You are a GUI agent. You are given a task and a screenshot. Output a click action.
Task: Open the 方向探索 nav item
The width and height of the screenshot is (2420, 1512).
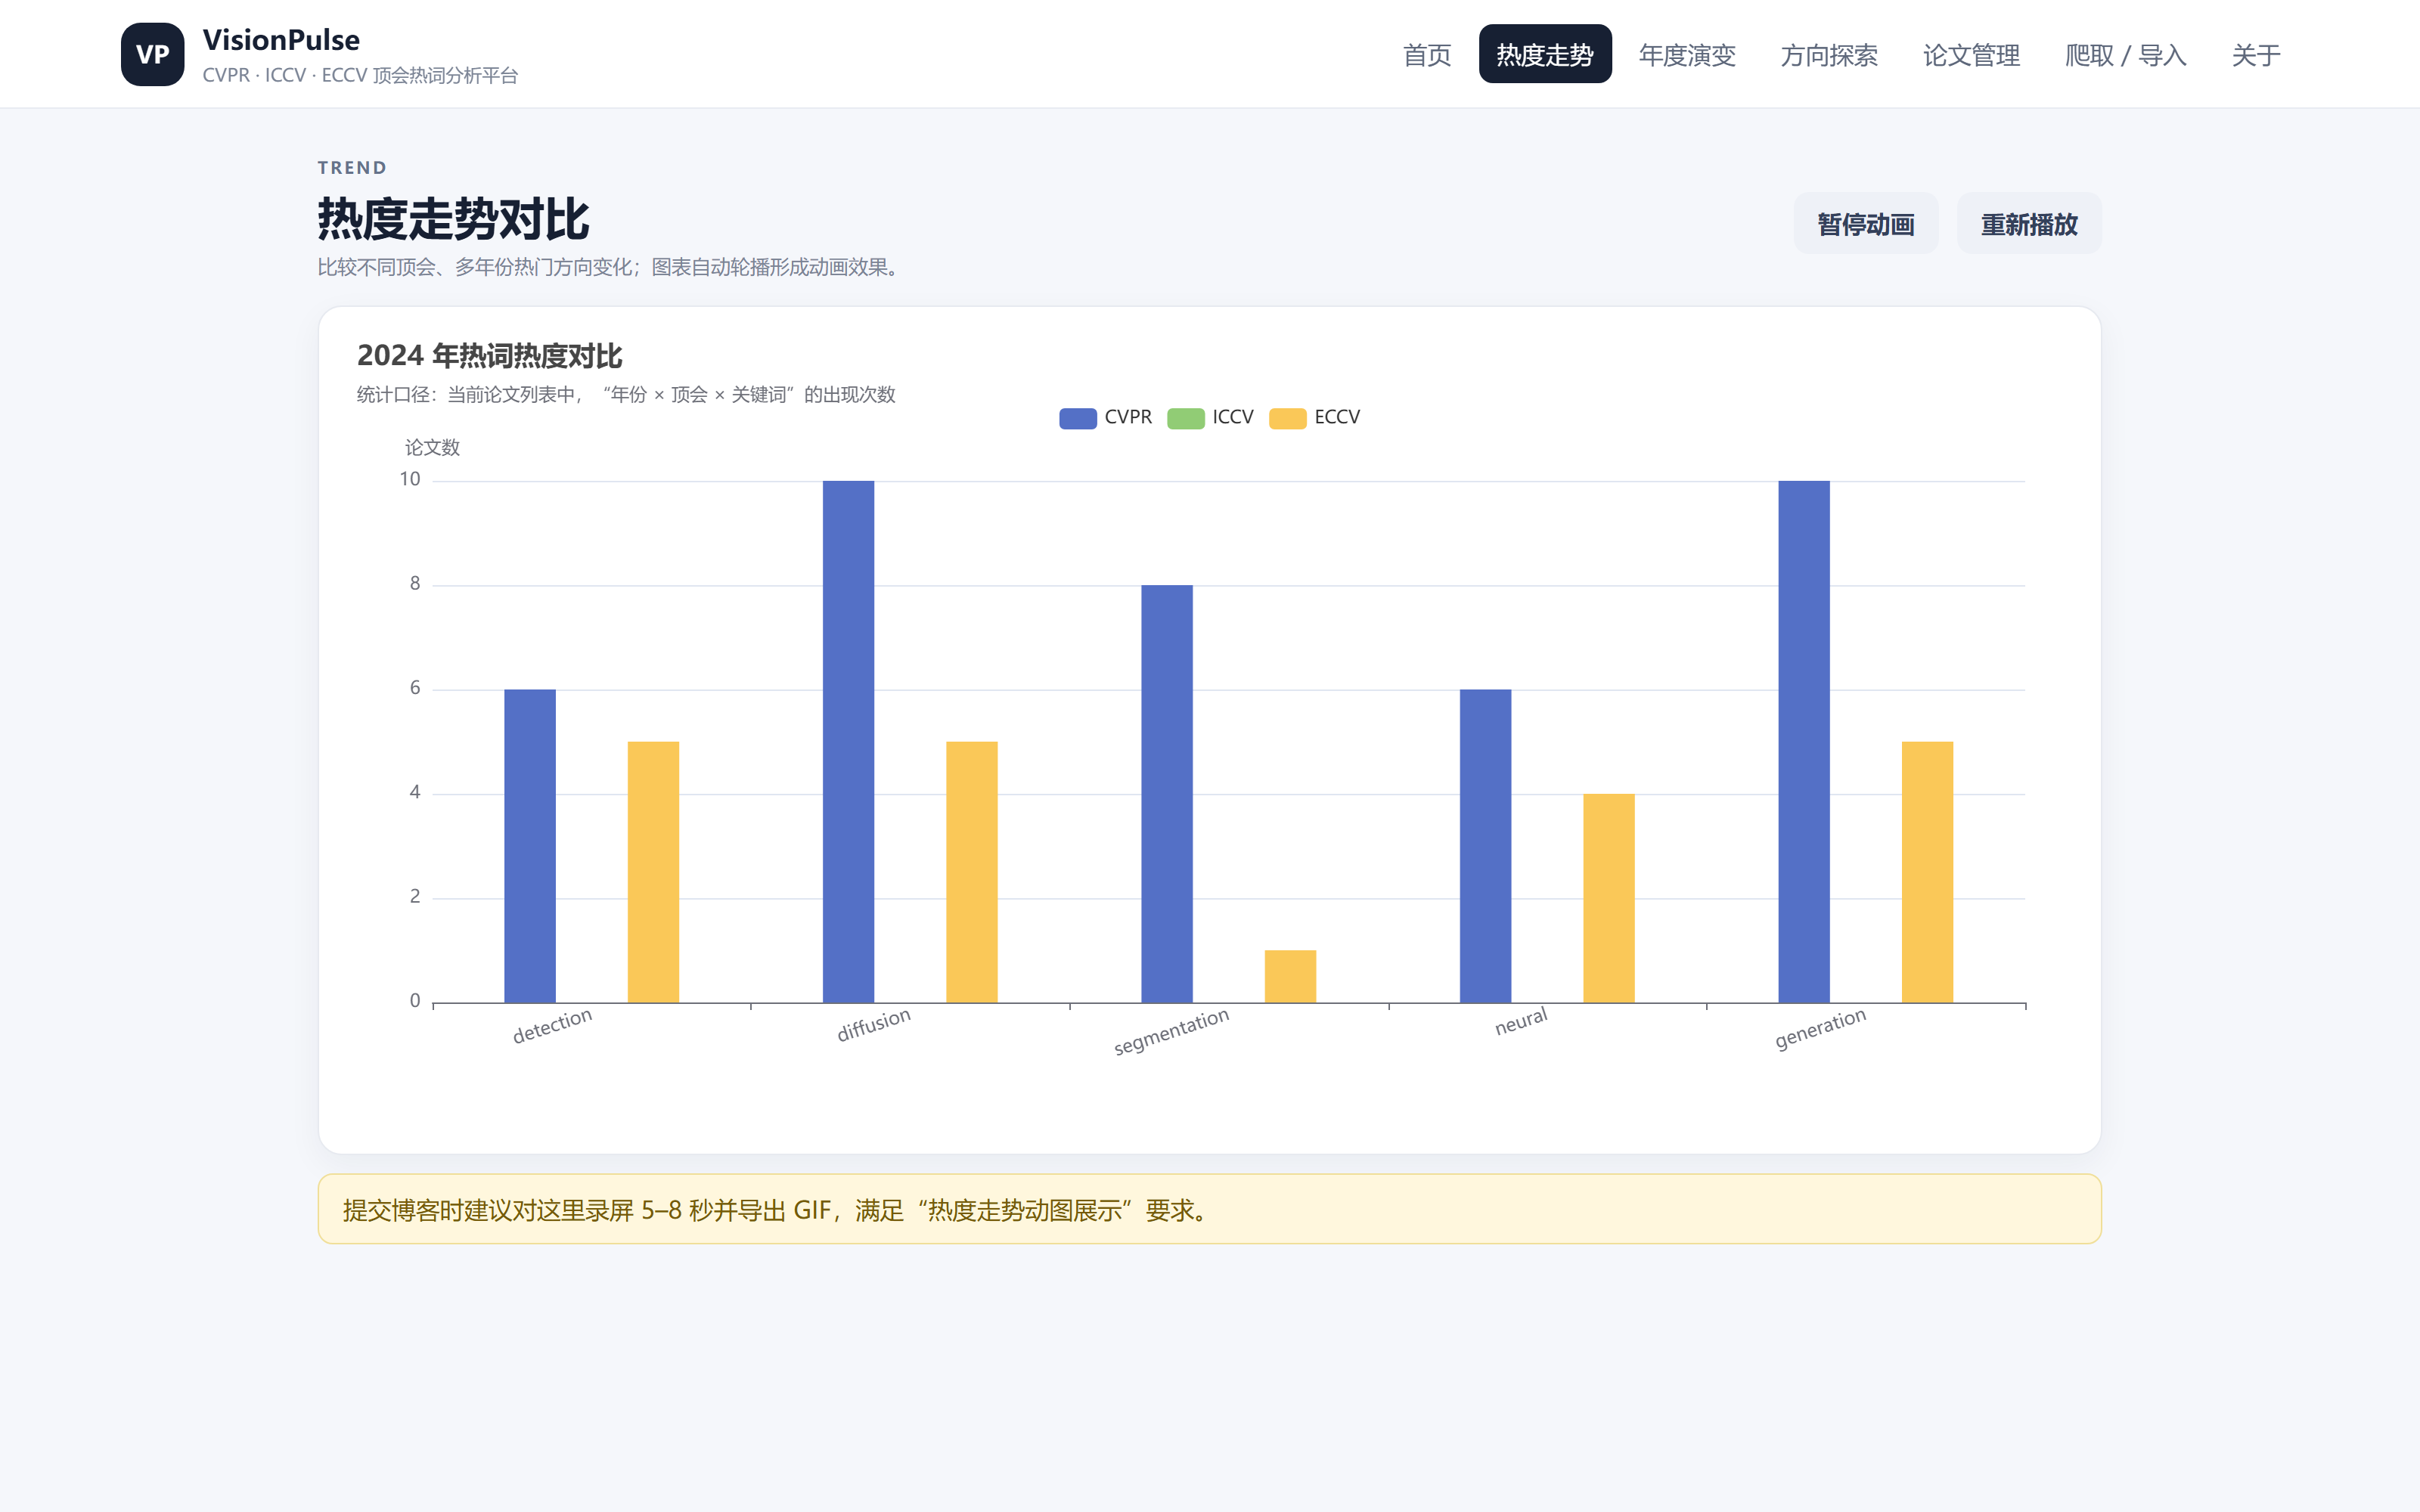[x=1829, y=55]
